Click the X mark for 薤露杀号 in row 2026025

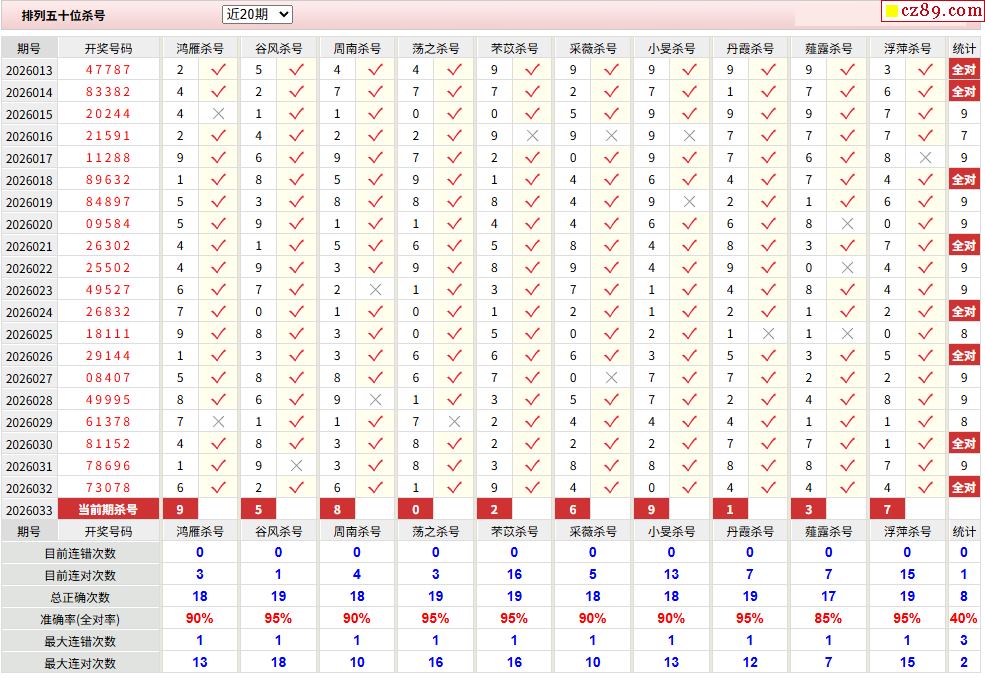(847, 334)
